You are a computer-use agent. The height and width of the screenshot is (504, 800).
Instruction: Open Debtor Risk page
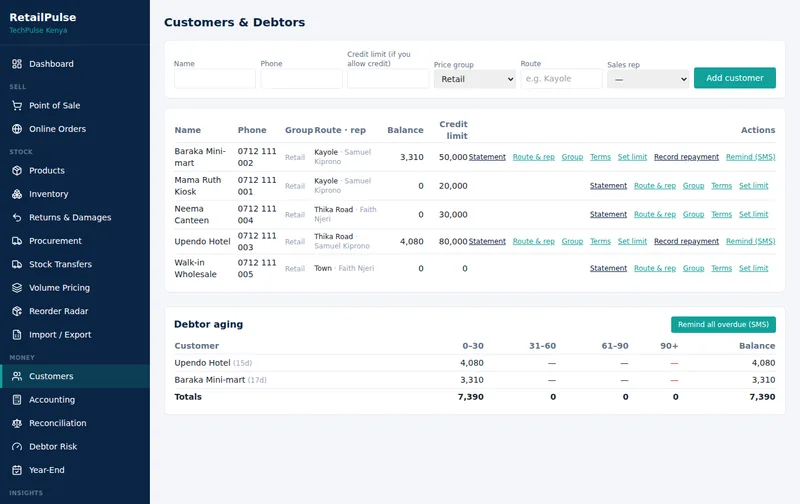point(75,446)
